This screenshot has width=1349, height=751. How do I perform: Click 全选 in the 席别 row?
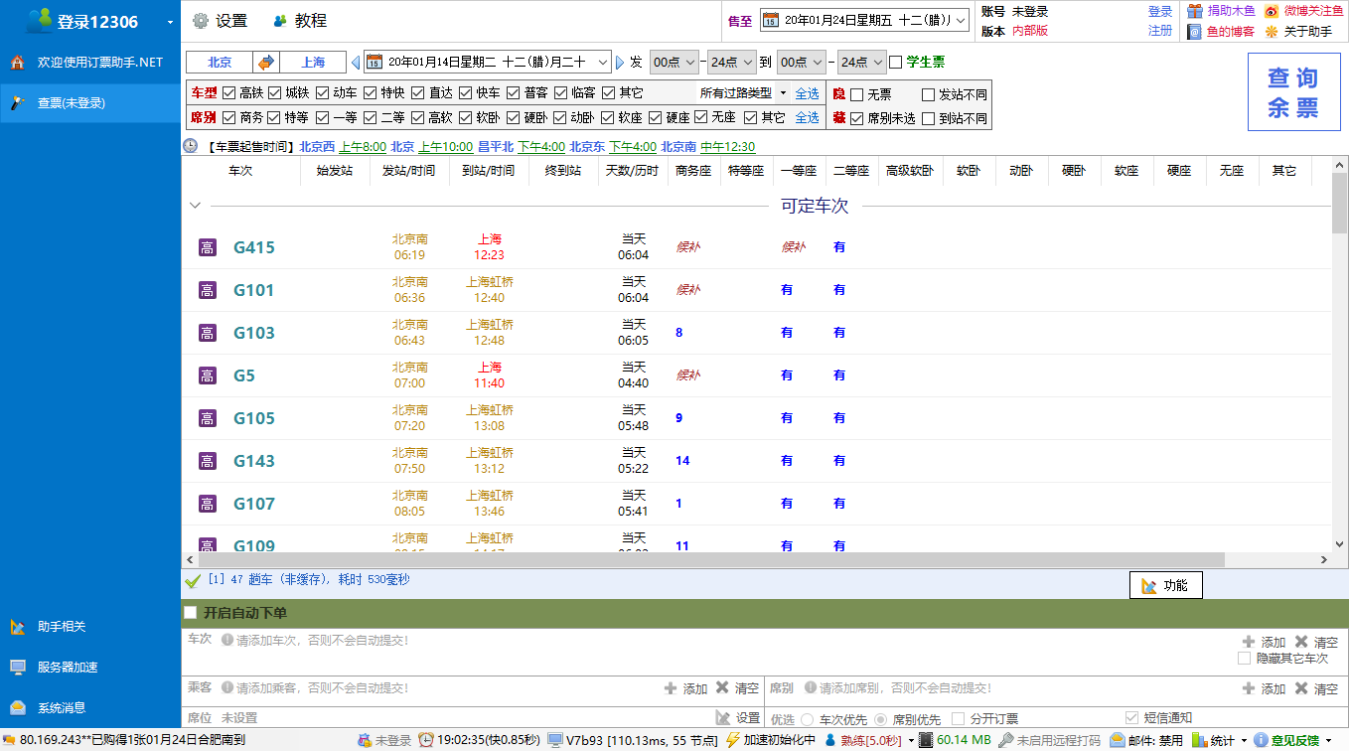tap(807, 117)
